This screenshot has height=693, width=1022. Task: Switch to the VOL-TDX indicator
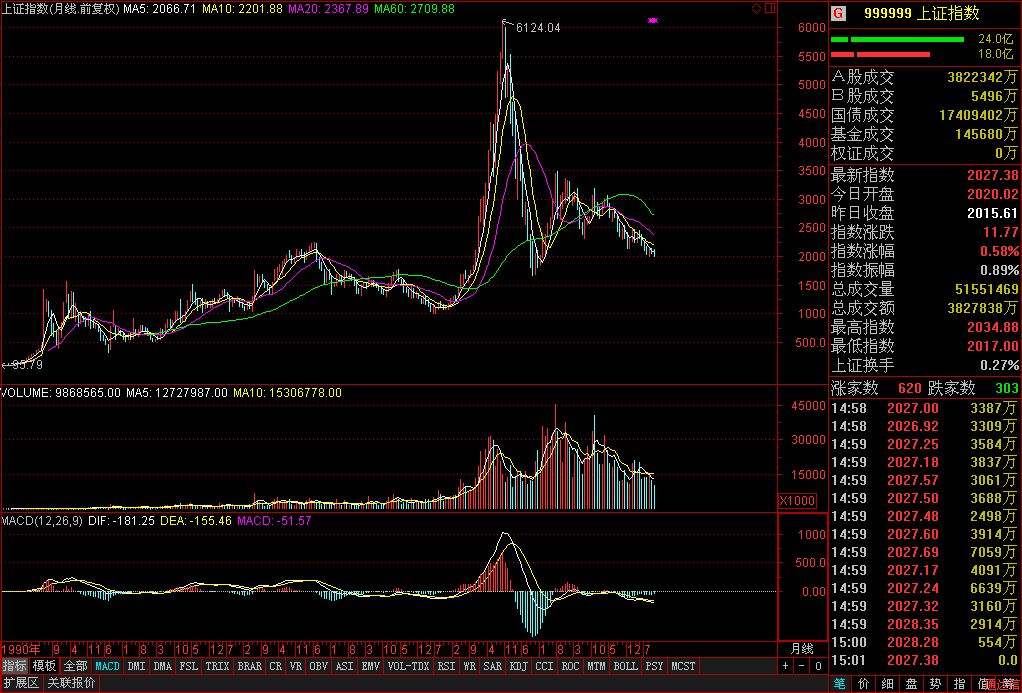coord(409,666)
